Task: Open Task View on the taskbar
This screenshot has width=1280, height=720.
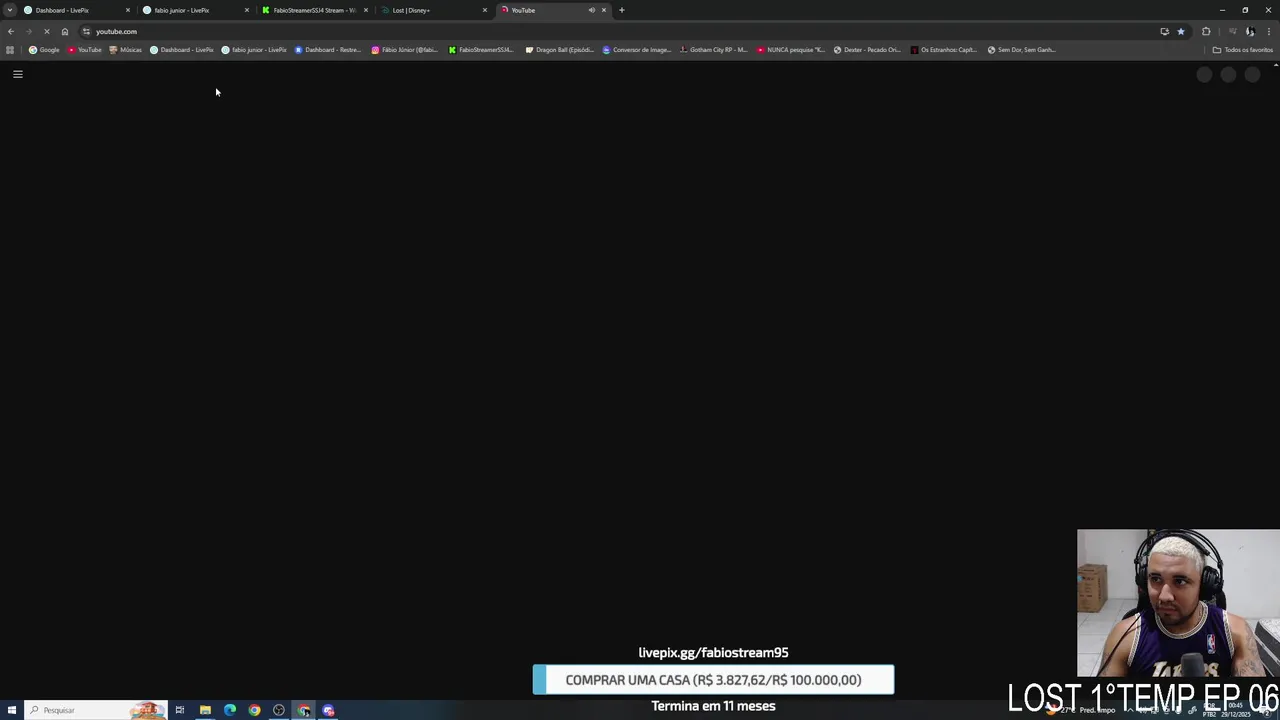Action: point(180,710)
